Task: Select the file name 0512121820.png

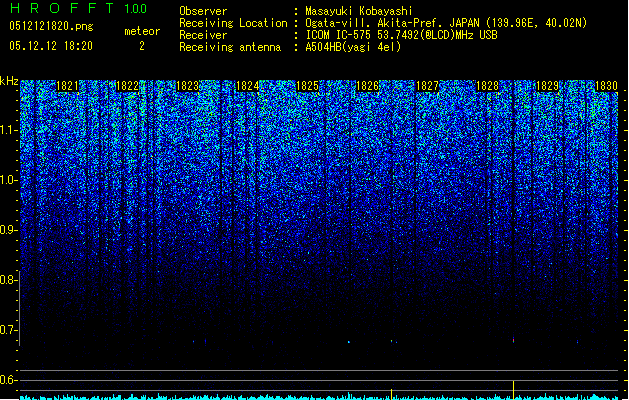Action: click(x=51, y=27)
